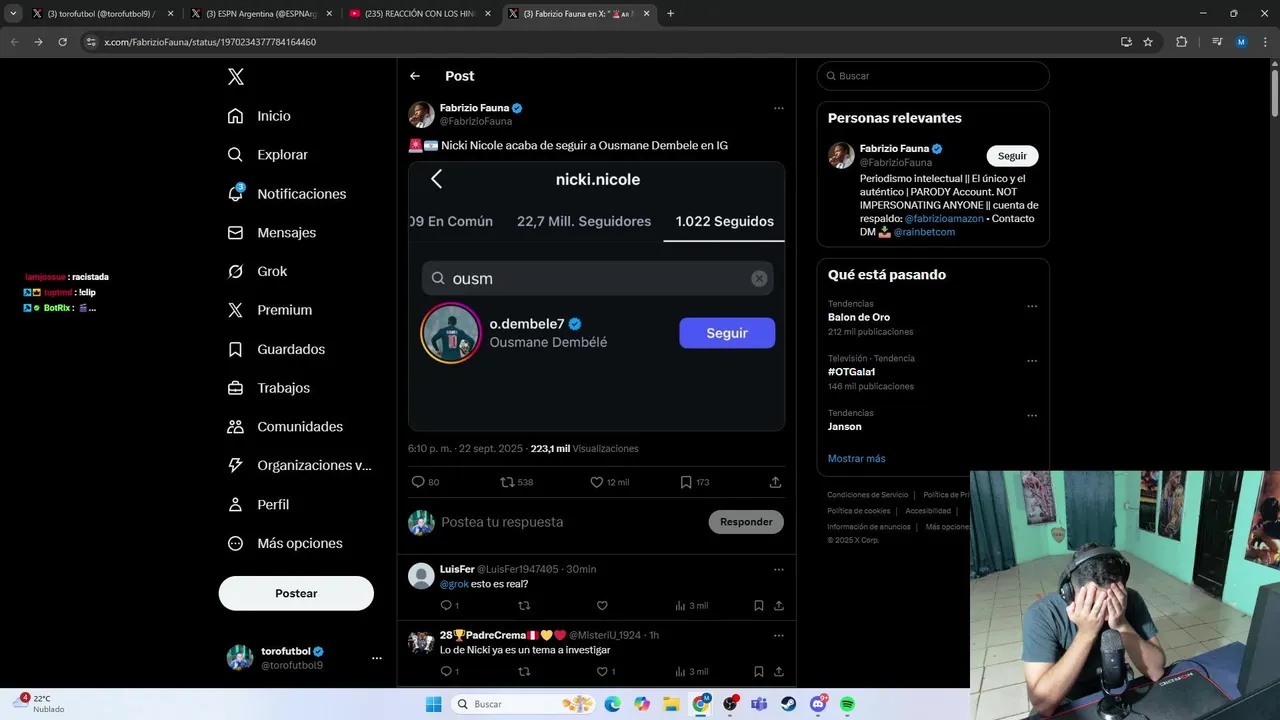Viewport: 1280px width, 720px height.
Task: Bookmark PadreCrema's comment
Action: [x=759, y=671]
